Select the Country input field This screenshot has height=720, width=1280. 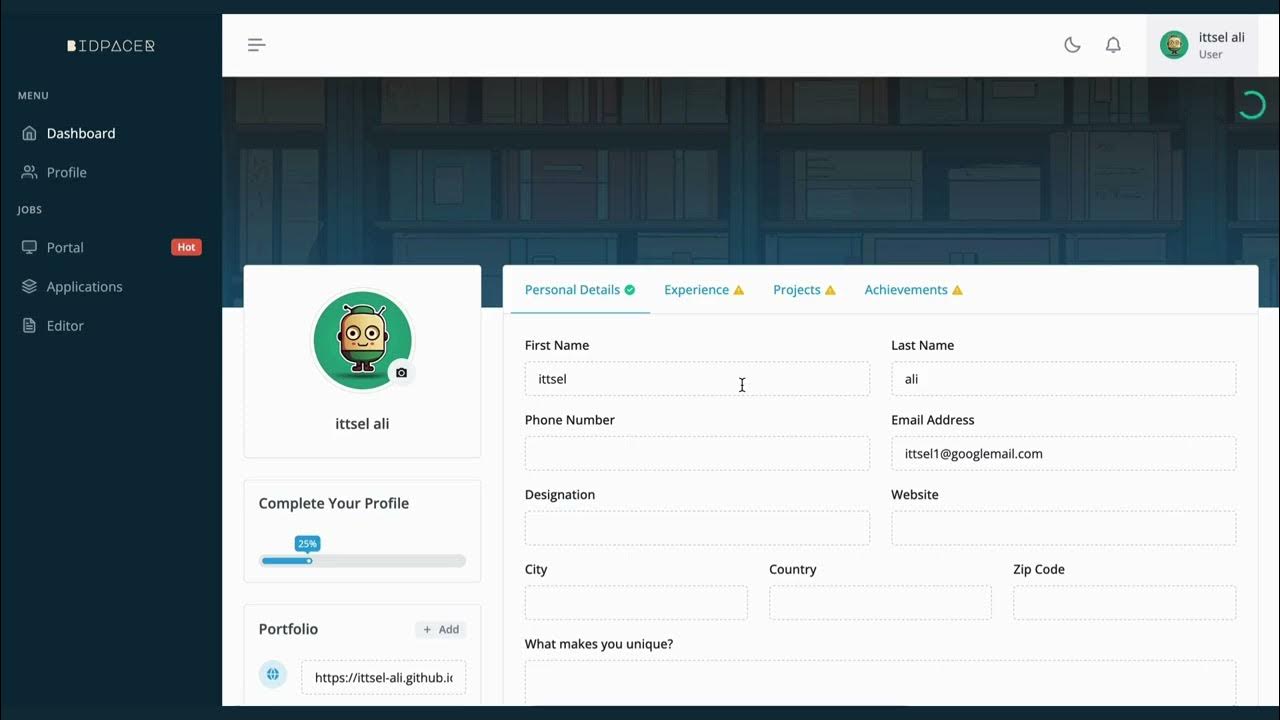pyautogui.click(x=880, y=603)
